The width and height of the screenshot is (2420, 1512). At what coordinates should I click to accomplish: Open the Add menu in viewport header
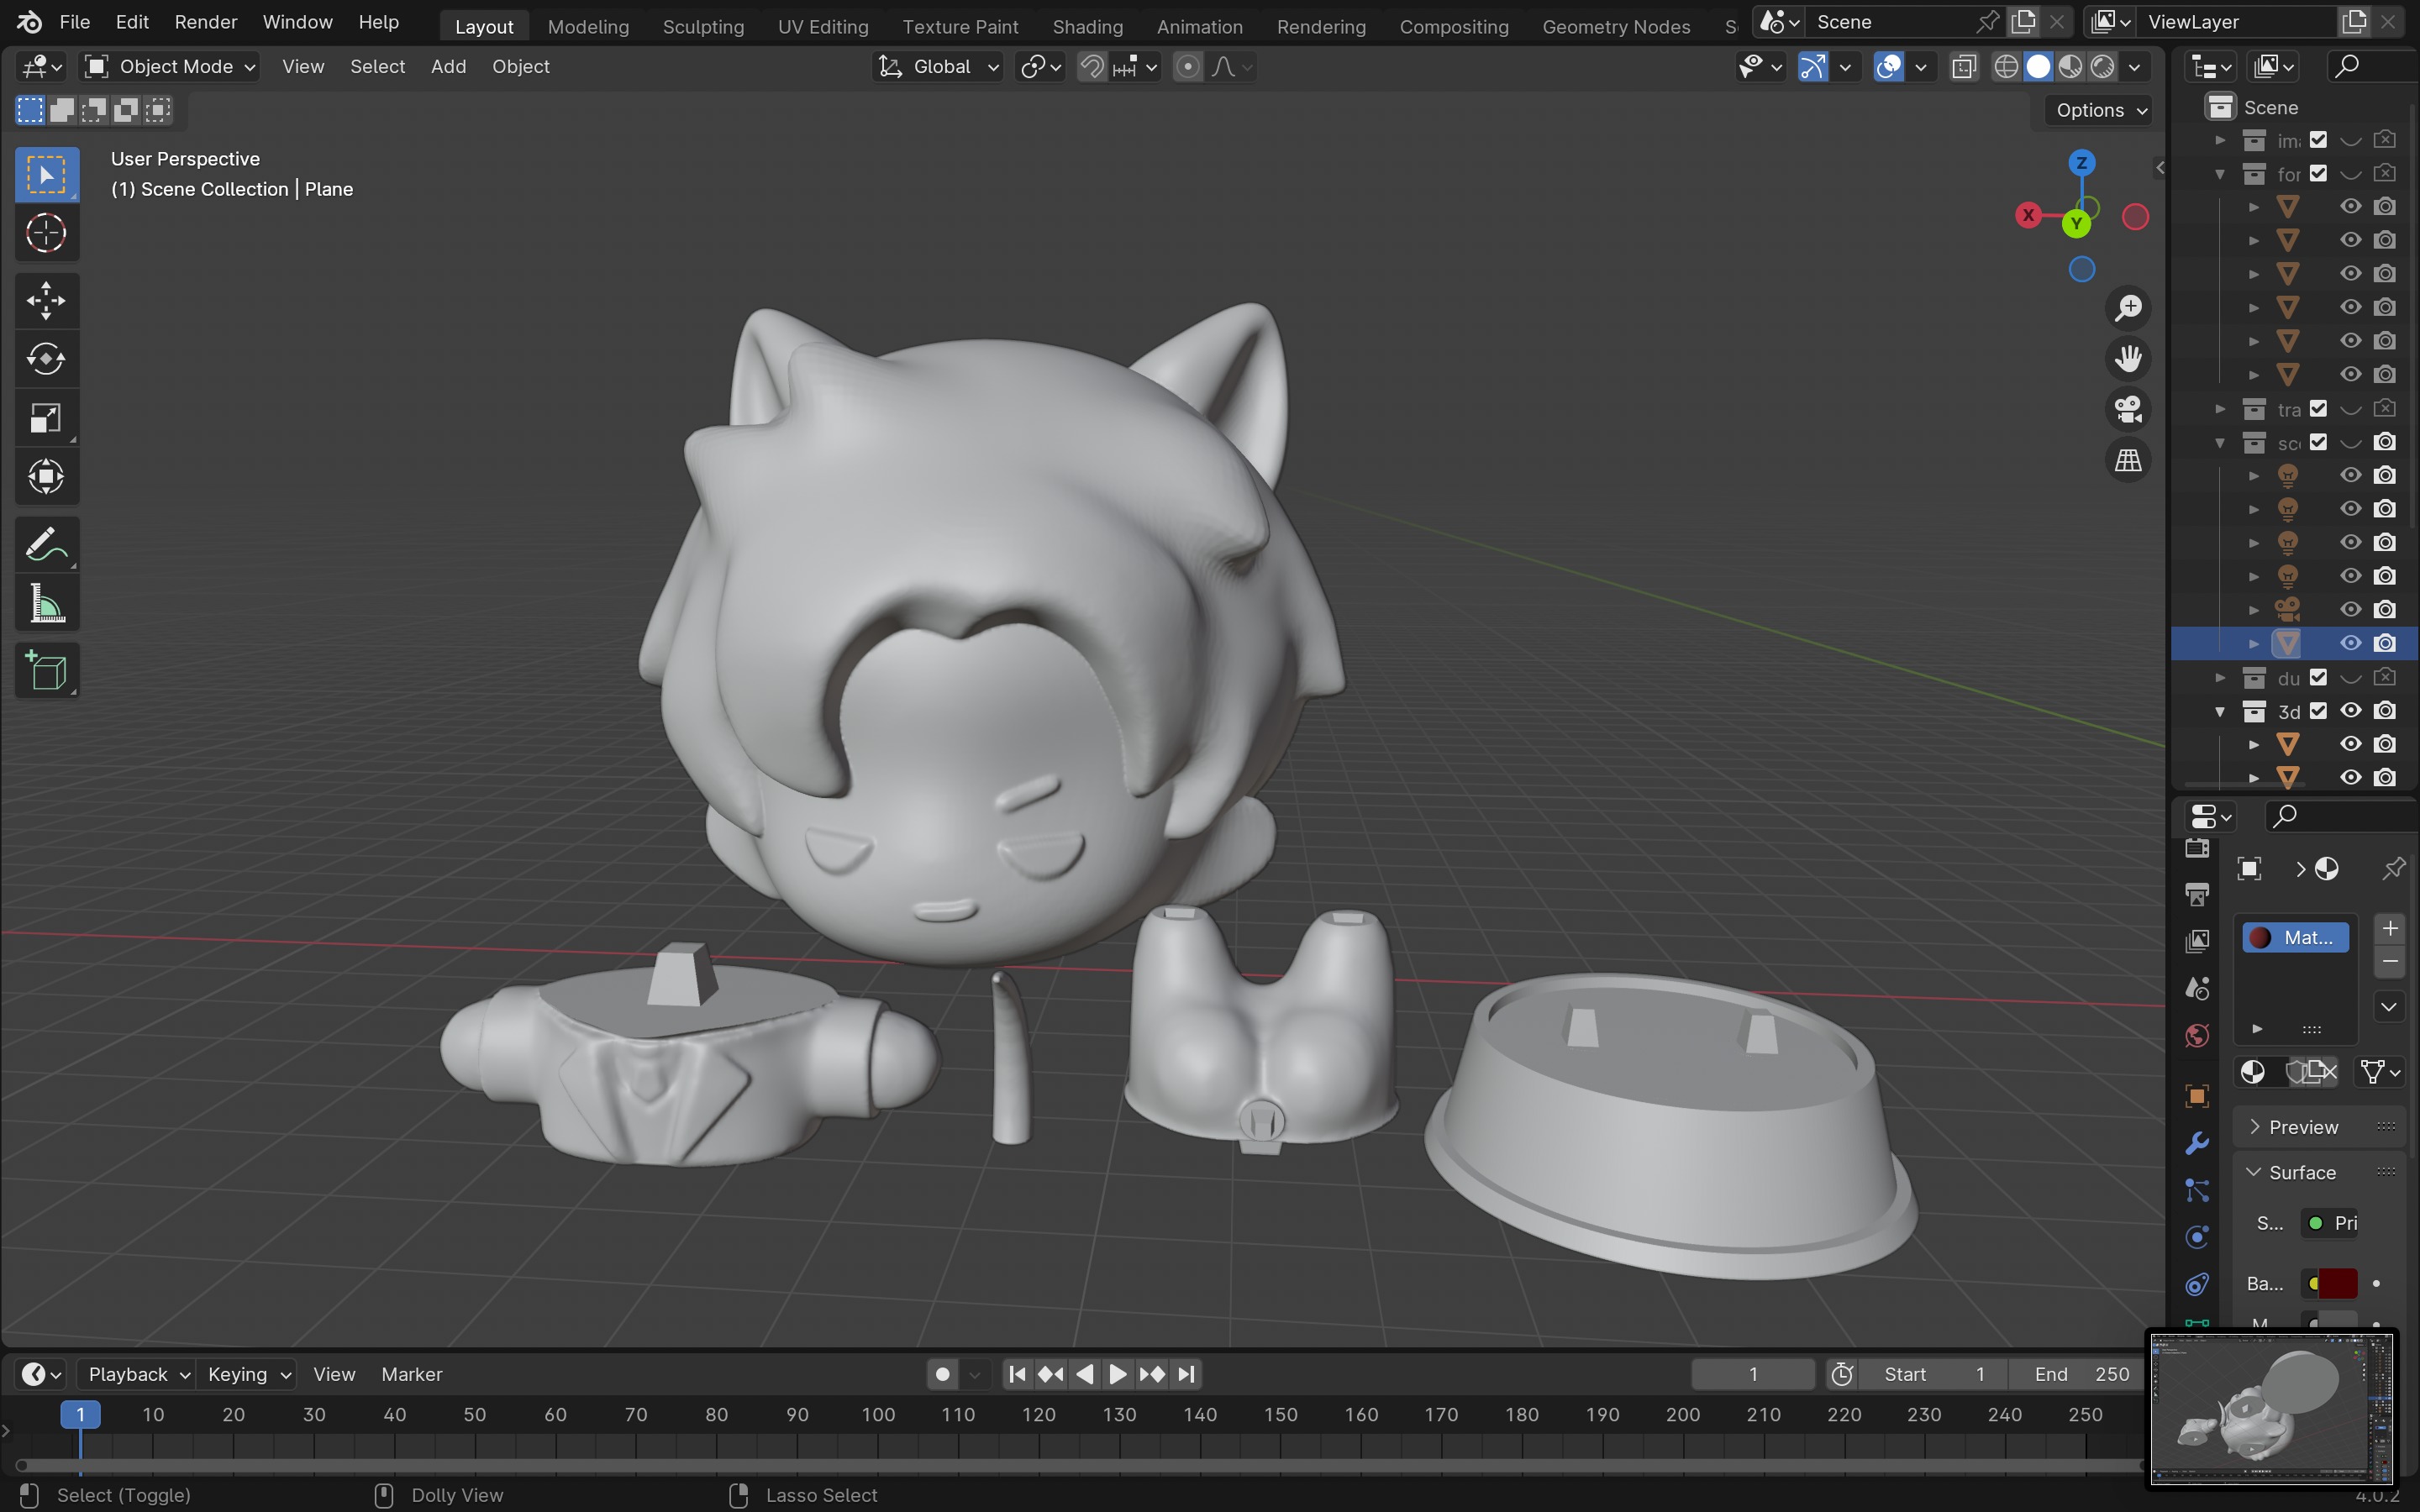click(x=448, y=67)
